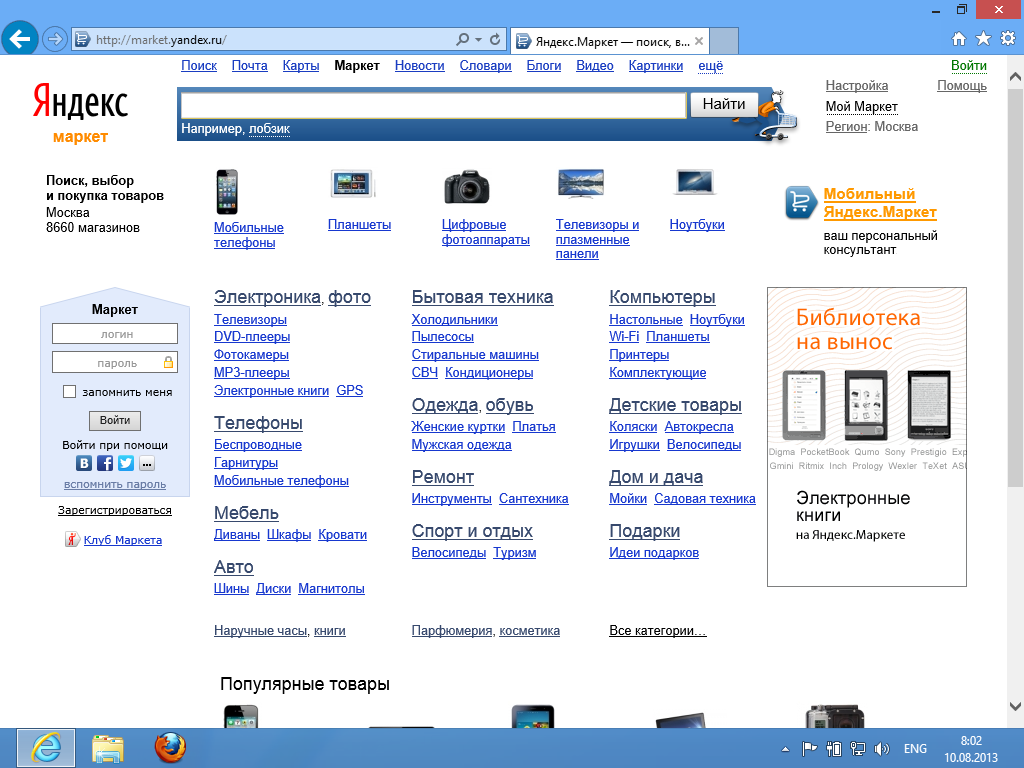Screen dimensions: 1024x768
Task: Click the Клуб Маркета icon
Action: [x=72, y=539]
